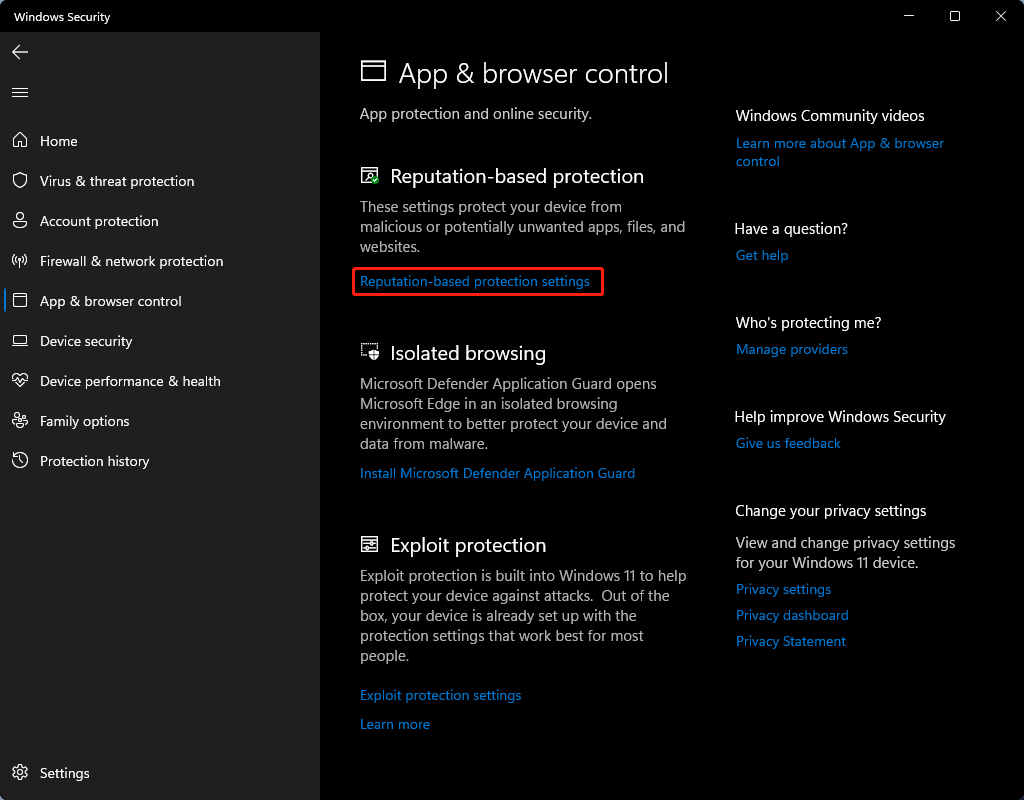Select the Virus & threat protection shield icon
Screen dimensions: 1024x800
[20, 181]
